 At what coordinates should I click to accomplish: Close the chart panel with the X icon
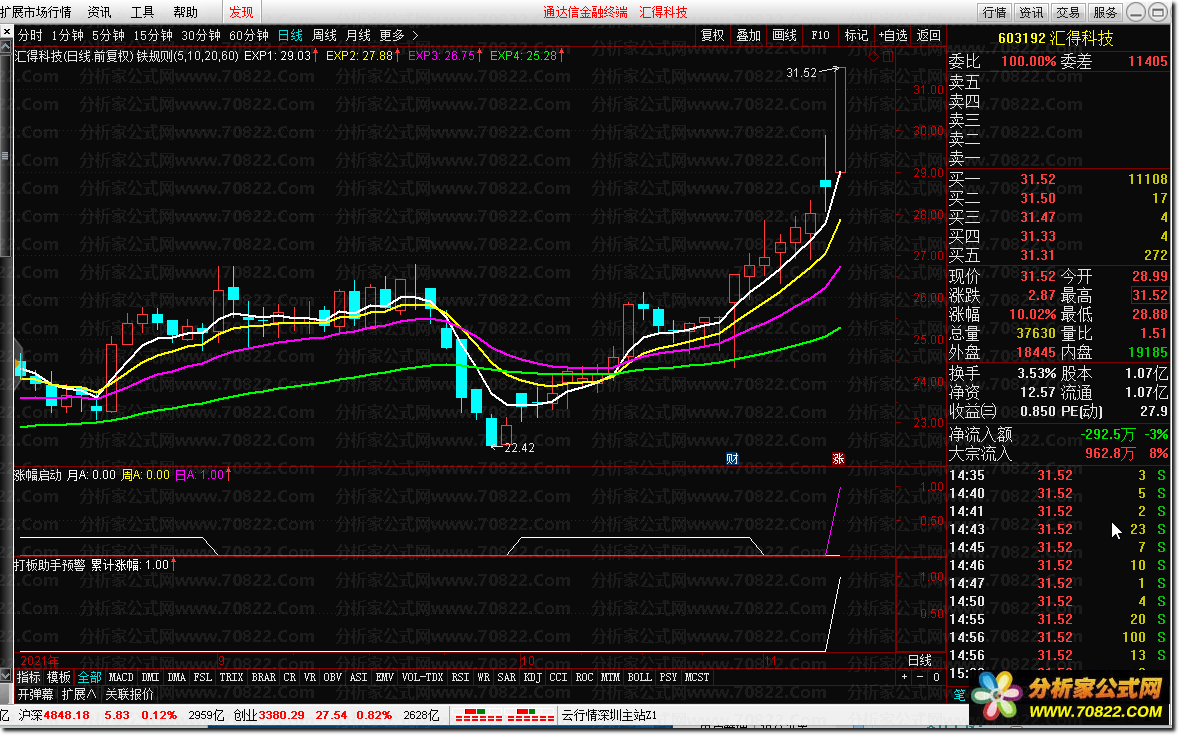tap(7, 32)
